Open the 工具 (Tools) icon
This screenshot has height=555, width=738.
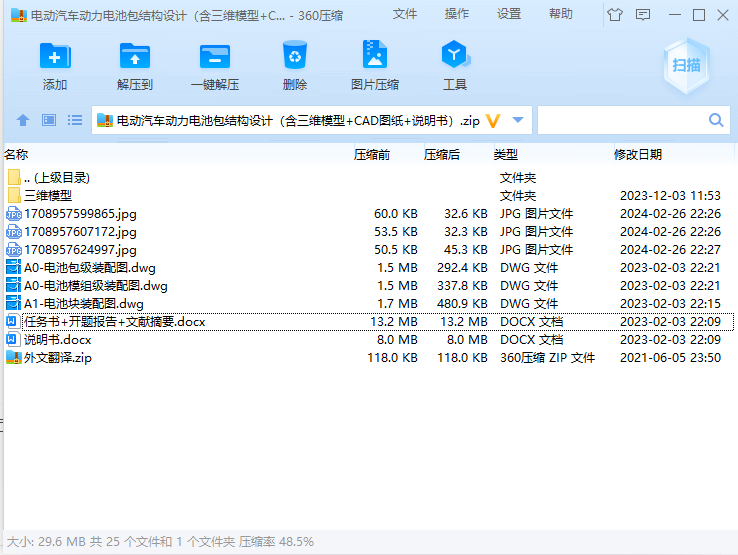point(455,55)
